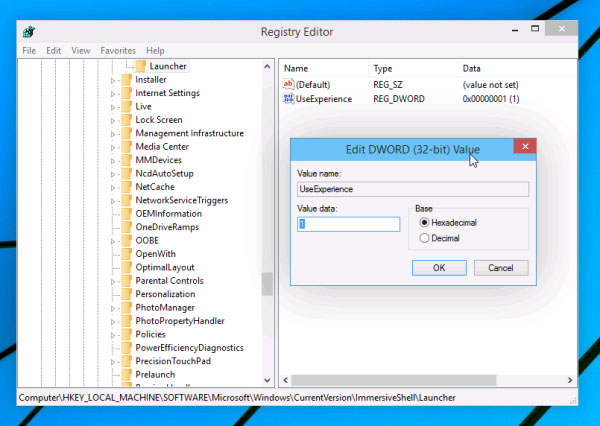This screenshot has width=600, height=426.
Task: Click the tree pane vertical scrollbar thumb
Action: point(267,284)
